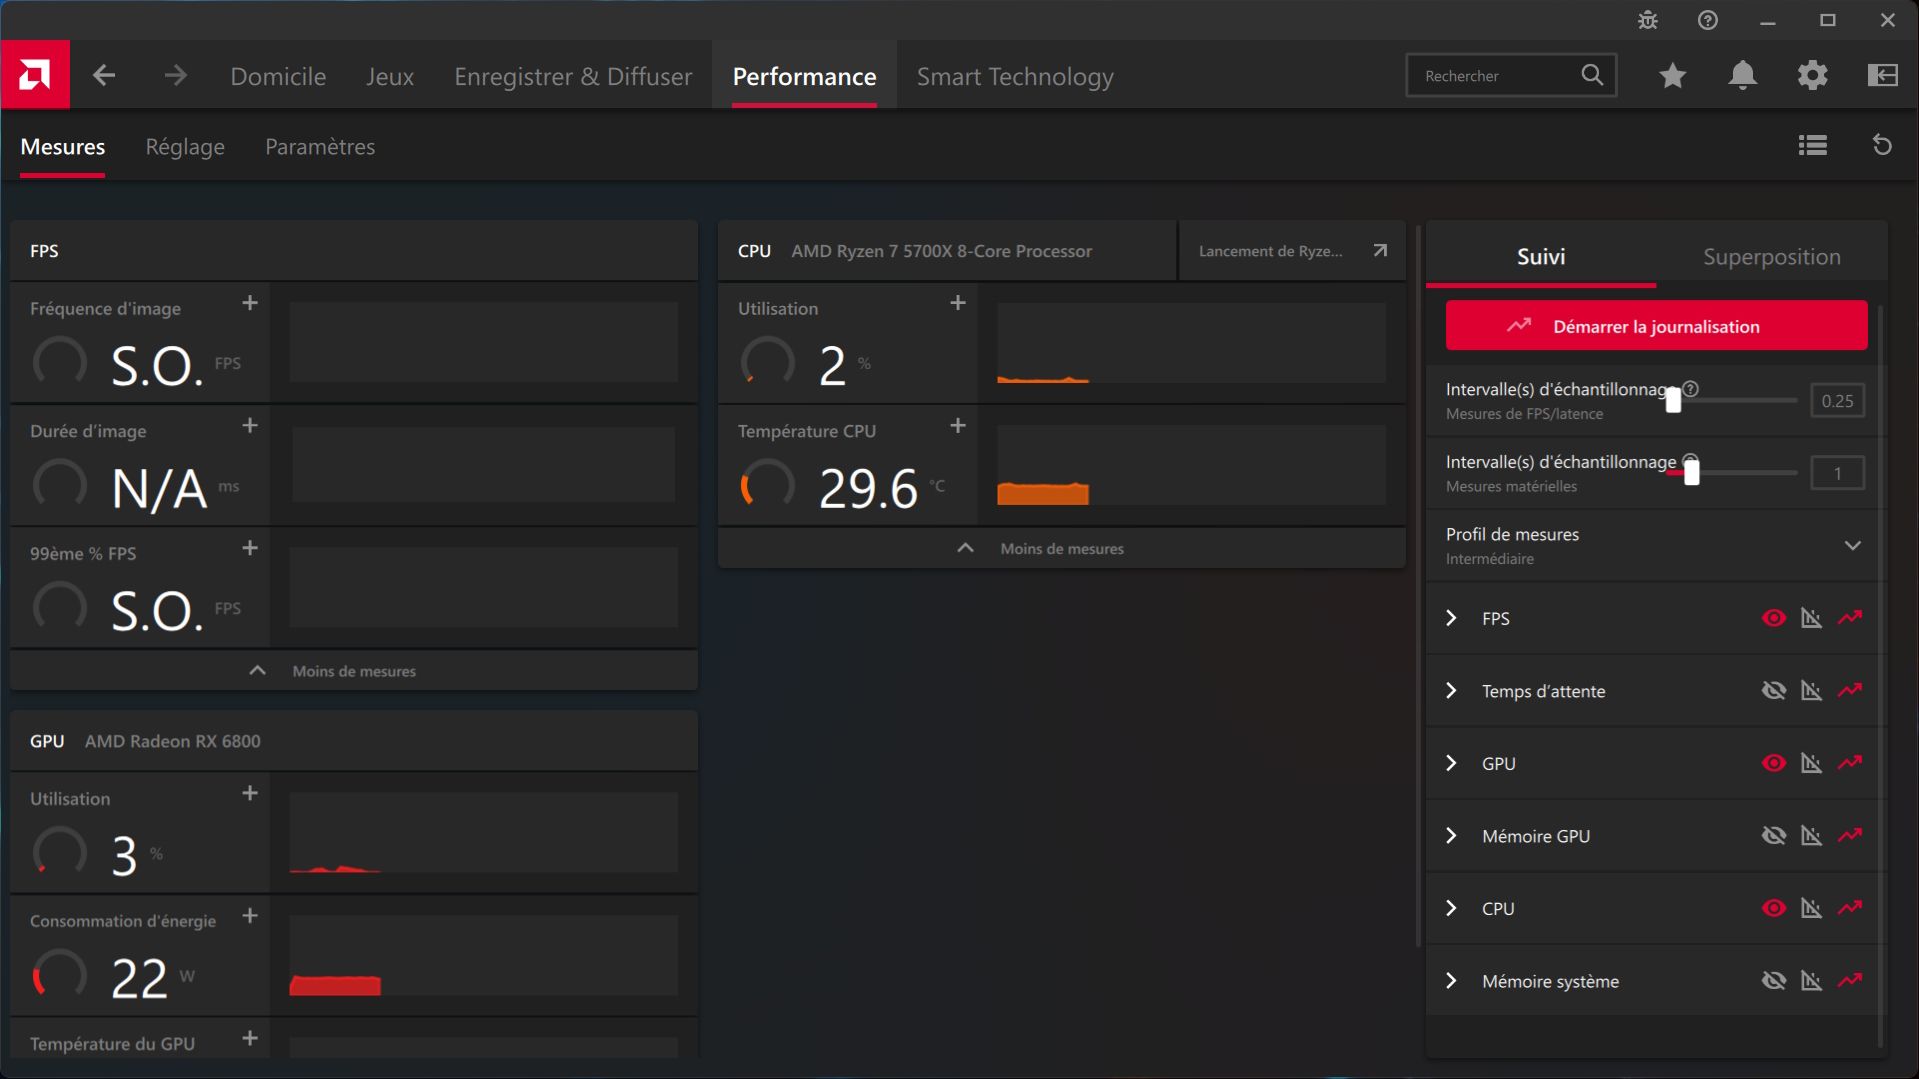Image resolution: width=1919 pixels, height=1079 pixels.
Task: Click the AMD logo home icon
Action: (35, 75)
